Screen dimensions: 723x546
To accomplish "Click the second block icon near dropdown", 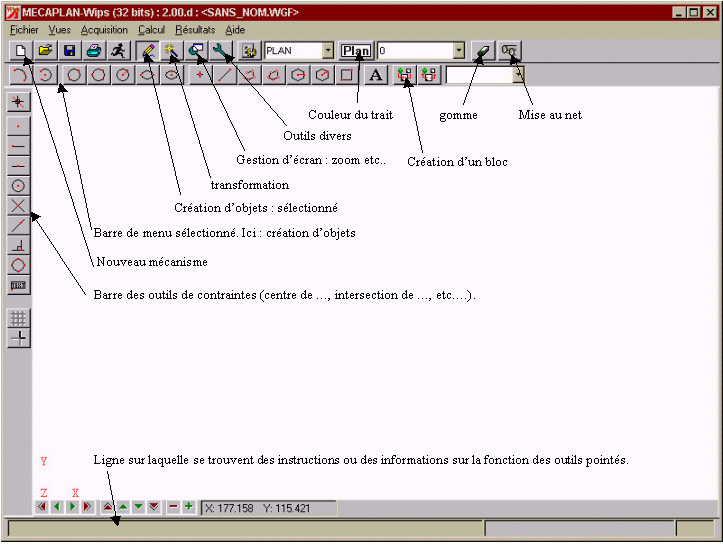I will (429, 75).
